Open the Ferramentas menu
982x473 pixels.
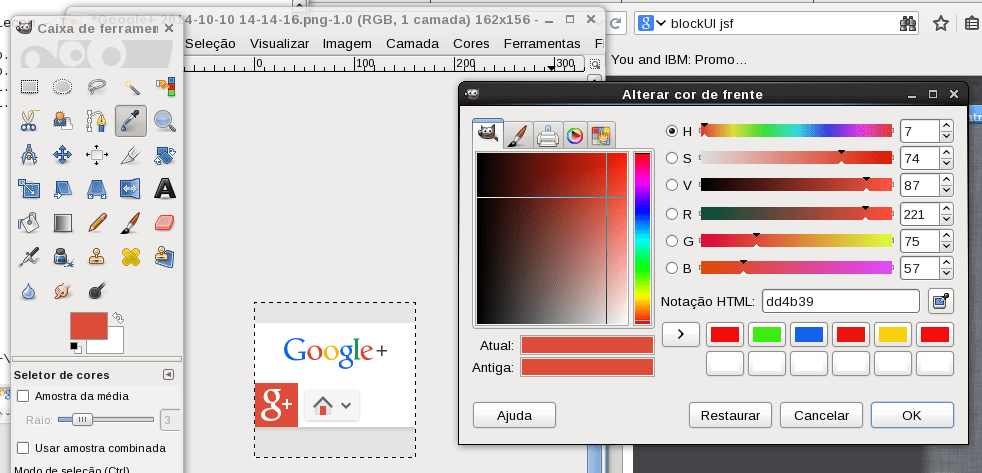tap(542, 44)
